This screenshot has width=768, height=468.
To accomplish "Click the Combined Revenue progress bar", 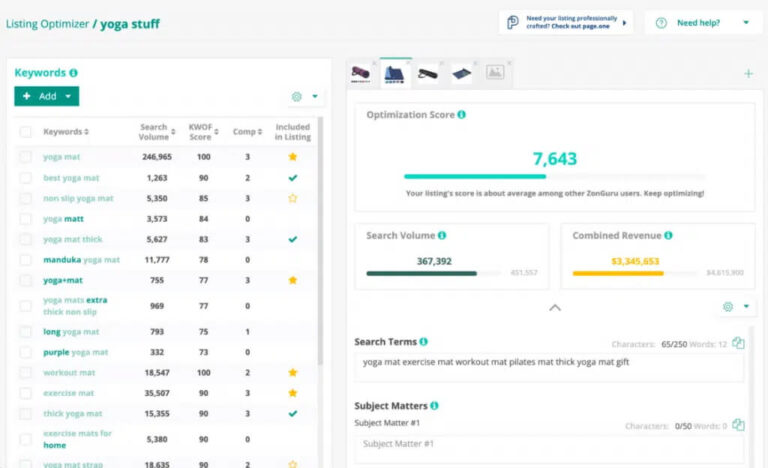I will [635, 273].
